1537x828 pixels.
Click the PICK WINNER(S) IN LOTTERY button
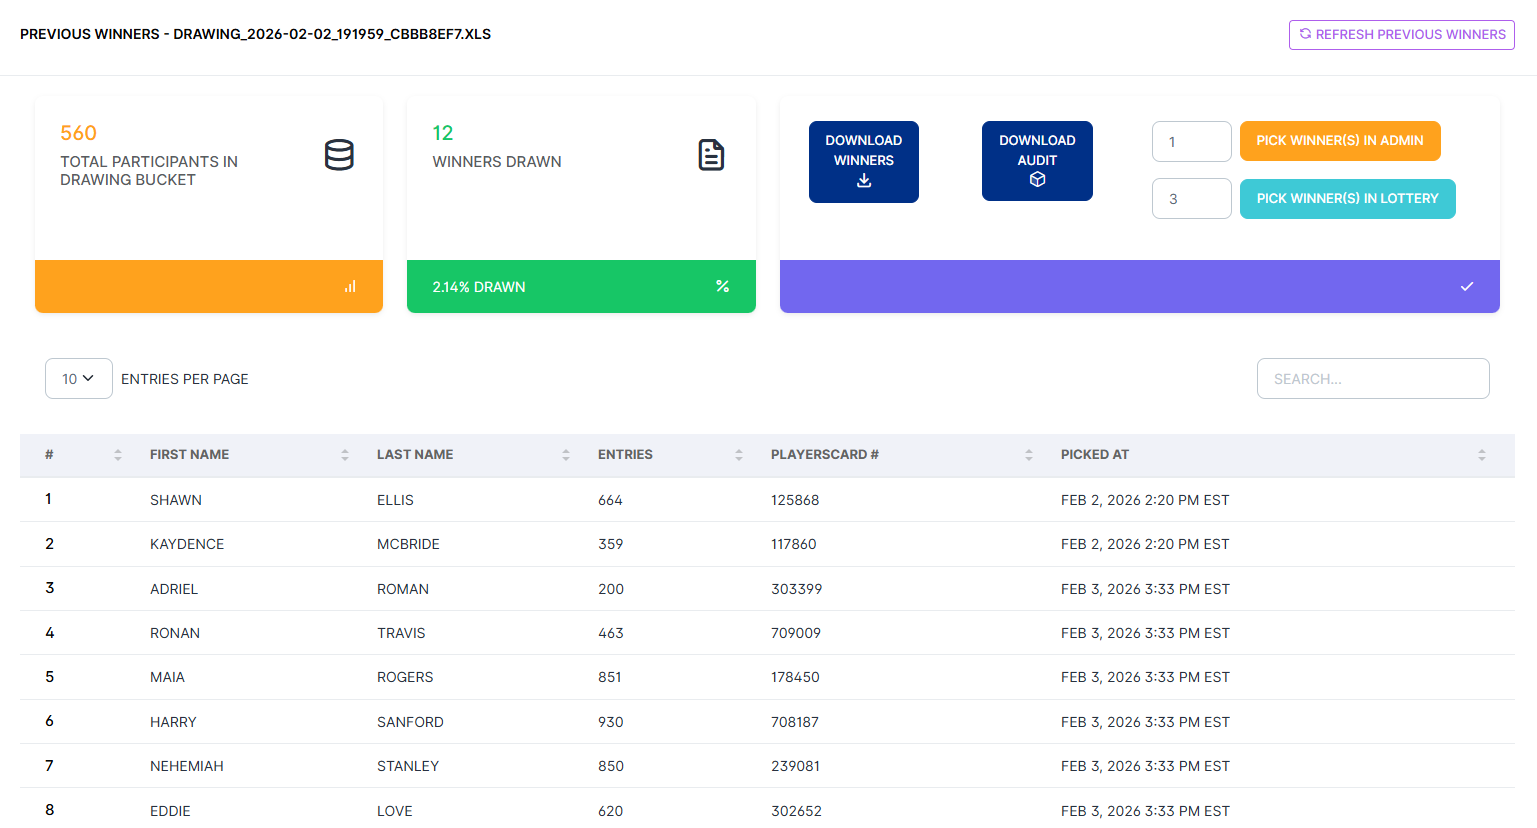1347,198
